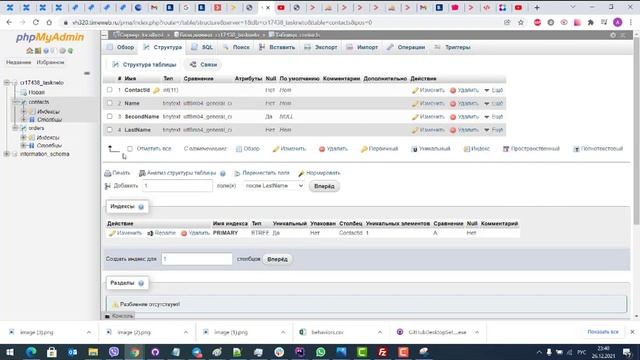Mark selected columns as Unique

coord(431,149)
